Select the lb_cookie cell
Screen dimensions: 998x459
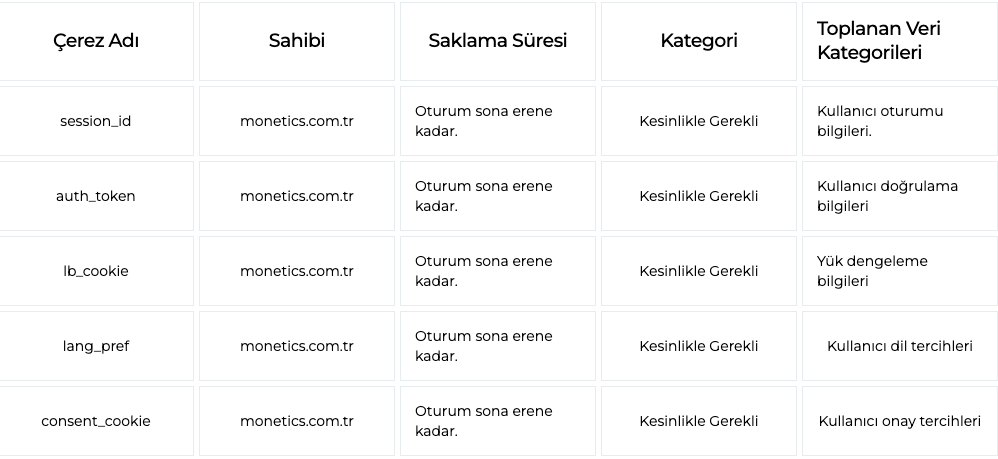click(95, 271)
